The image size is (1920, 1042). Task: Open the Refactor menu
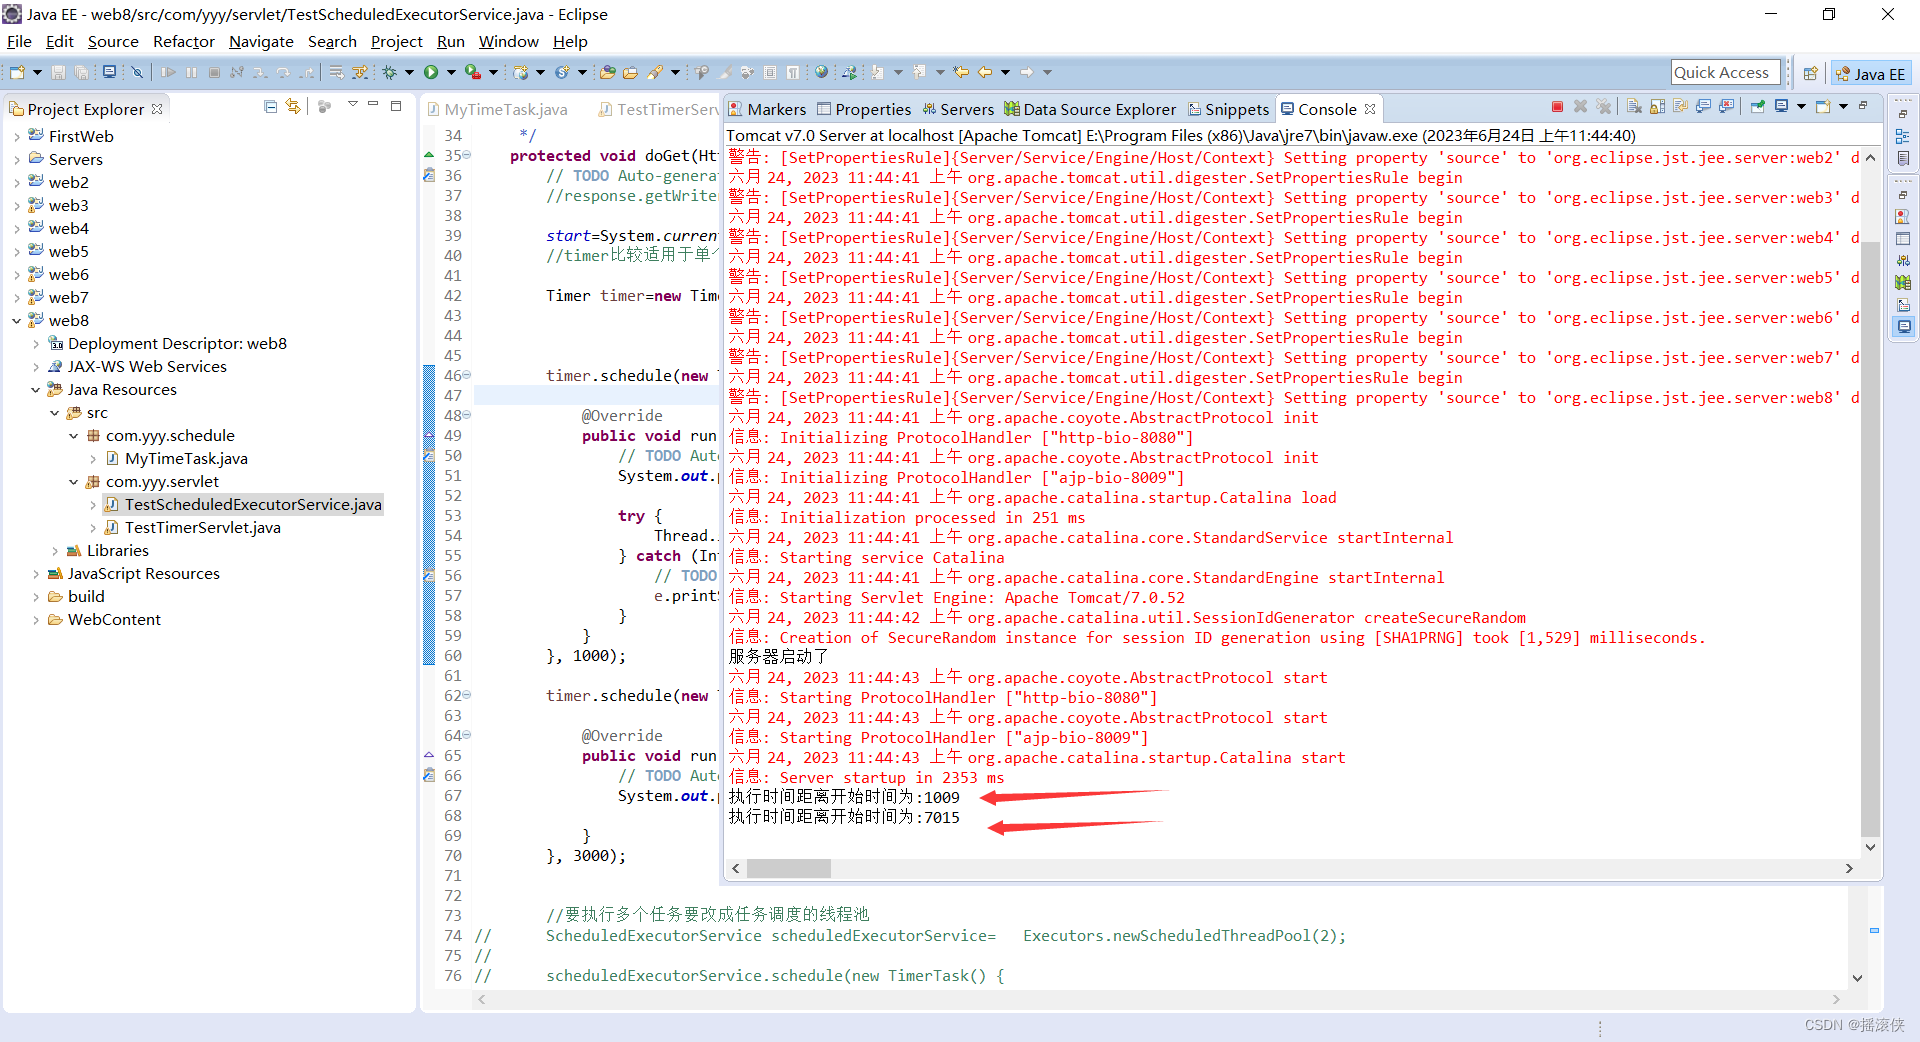[184, 41]
